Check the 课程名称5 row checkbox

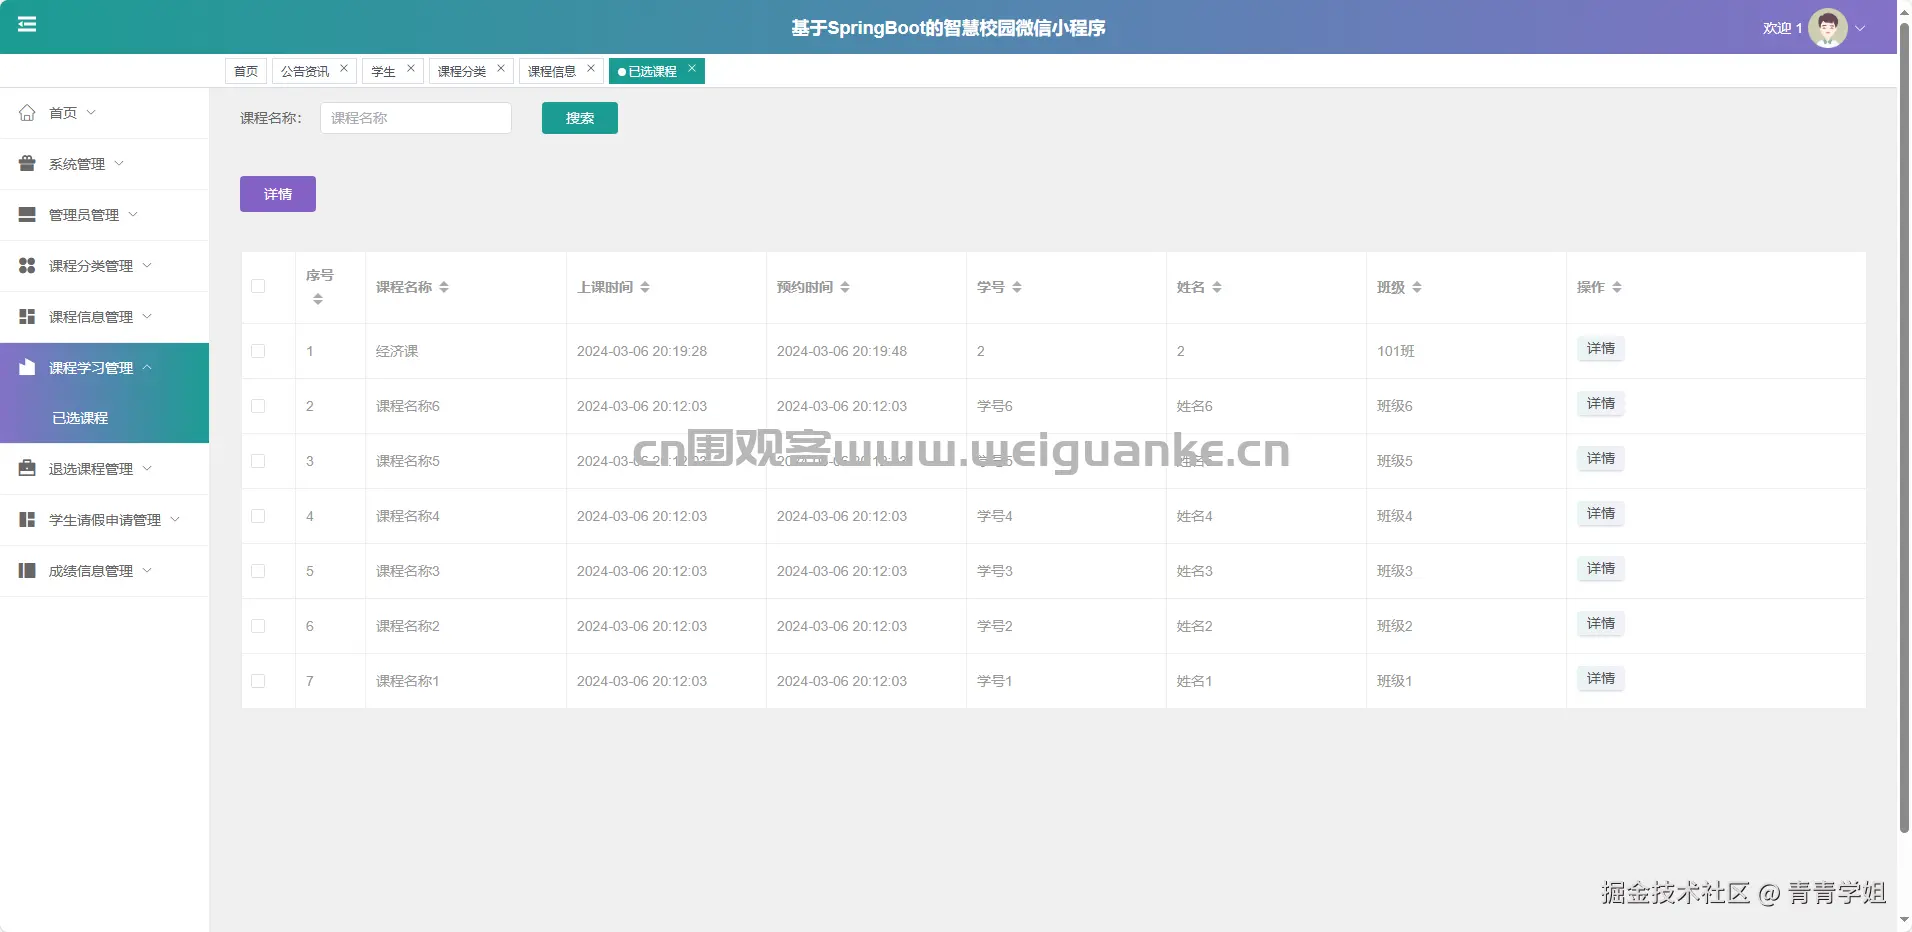pyautogui.click(x=258, y=461)
